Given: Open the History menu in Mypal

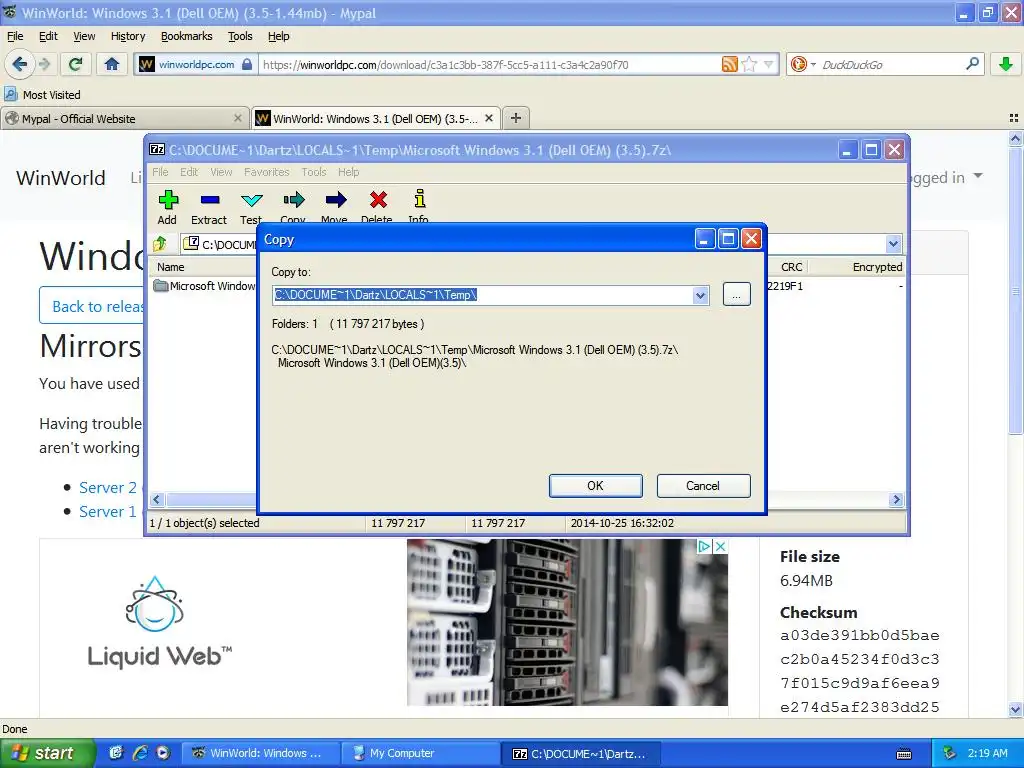Looking at the screenshot, I should 127,37.
